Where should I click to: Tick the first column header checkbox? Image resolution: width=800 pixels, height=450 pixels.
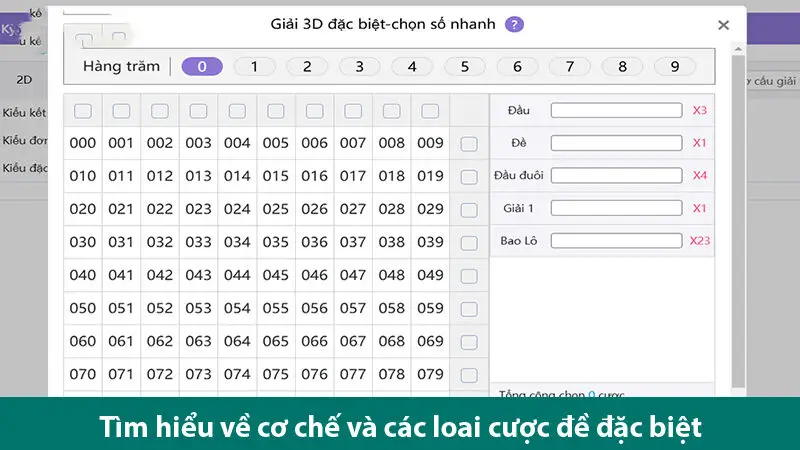click(83, 111)
